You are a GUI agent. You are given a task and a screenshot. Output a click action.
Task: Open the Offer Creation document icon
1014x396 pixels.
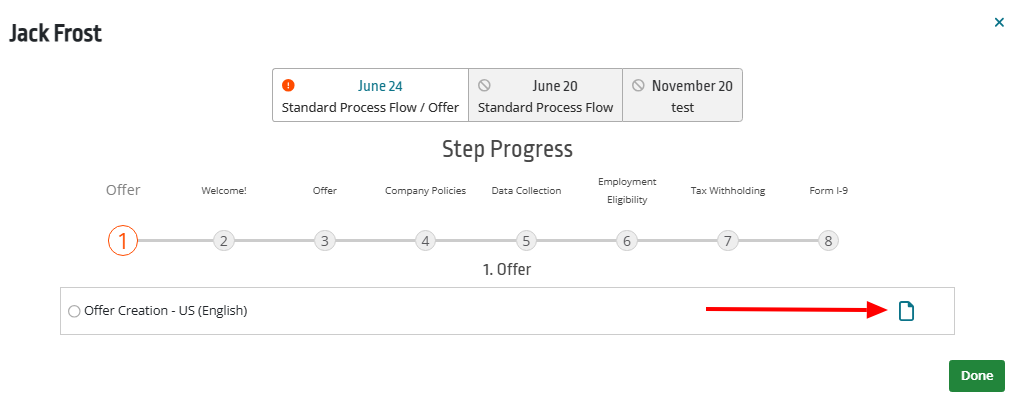[907, 311]
